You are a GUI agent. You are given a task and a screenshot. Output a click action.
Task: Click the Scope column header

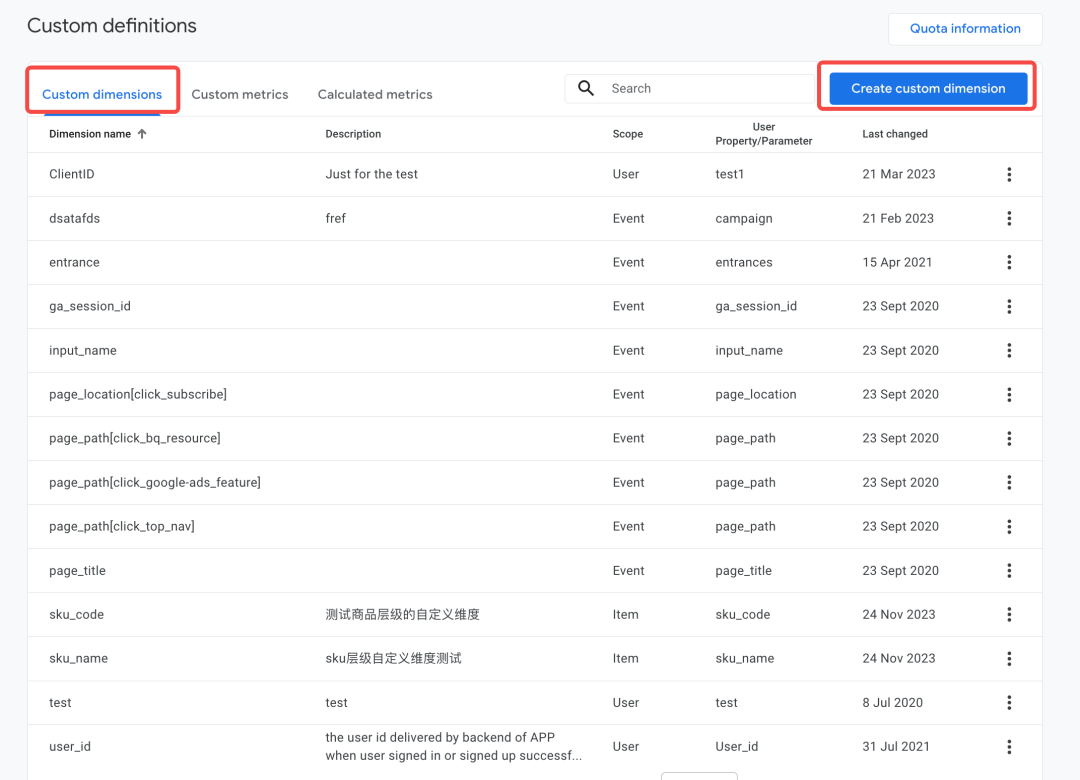627,134
